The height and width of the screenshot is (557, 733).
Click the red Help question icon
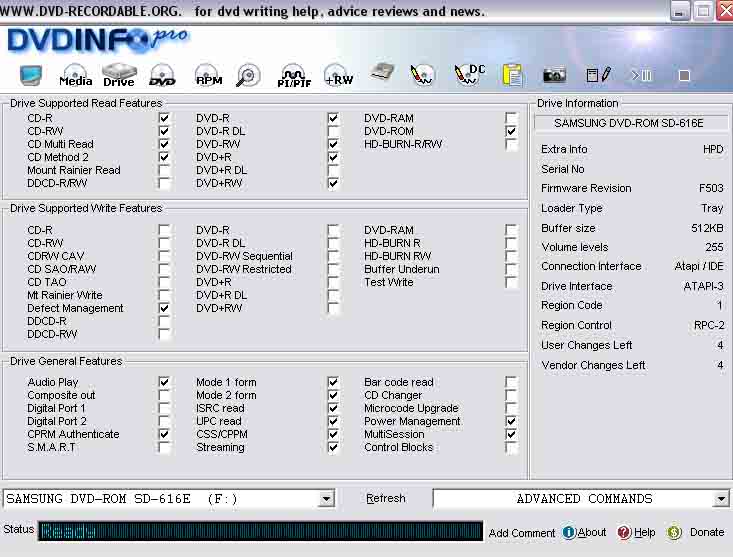[x=624, y=532]
